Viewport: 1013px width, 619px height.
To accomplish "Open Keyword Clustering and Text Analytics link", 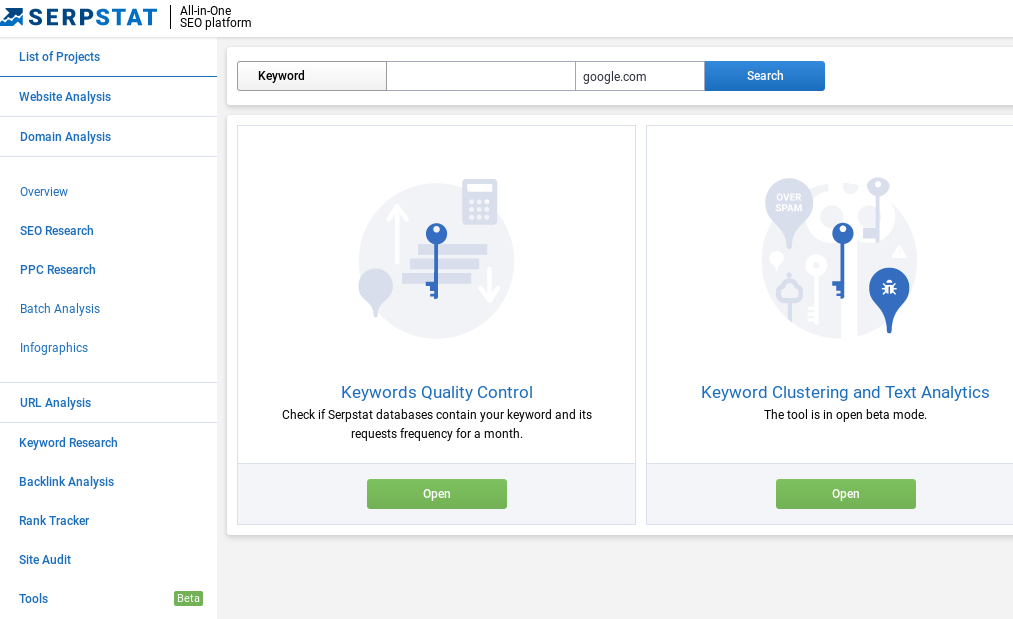I will pyautogui.click(x=845, y=392).
